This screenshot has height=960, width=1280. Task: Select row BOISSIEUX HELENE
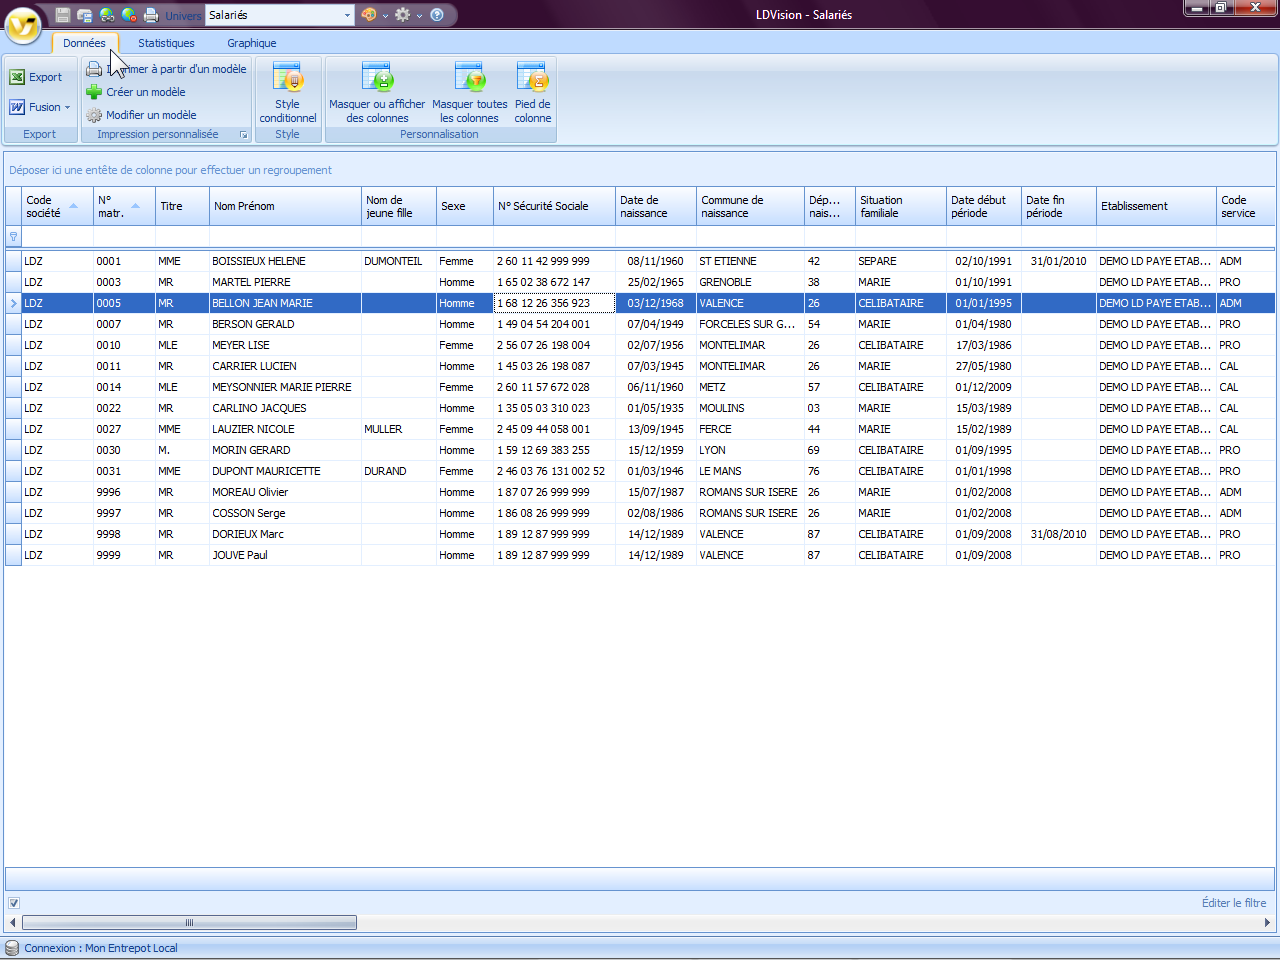click(640, 261)
